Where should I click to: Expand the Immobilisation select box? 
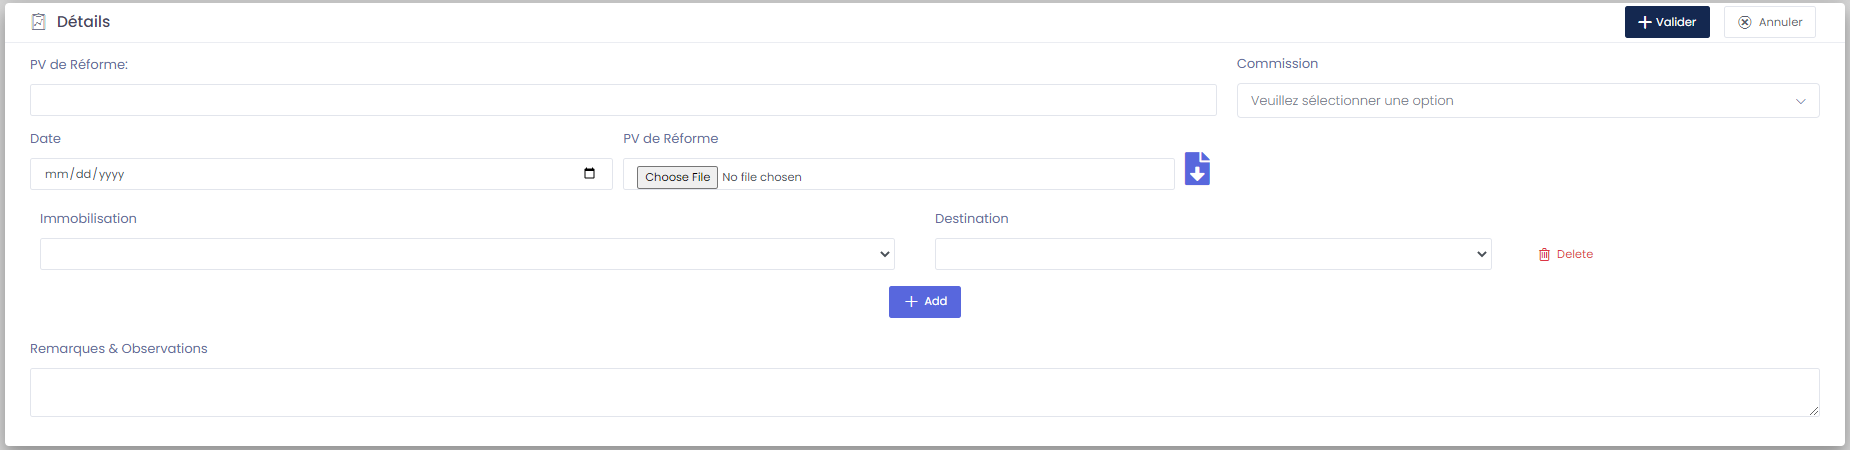(467, 254)
